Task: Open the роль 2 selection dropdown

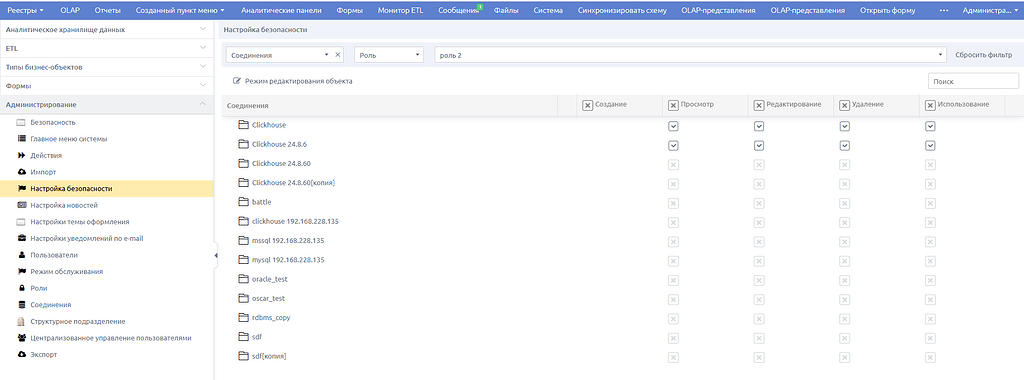Action: (690, 55)
